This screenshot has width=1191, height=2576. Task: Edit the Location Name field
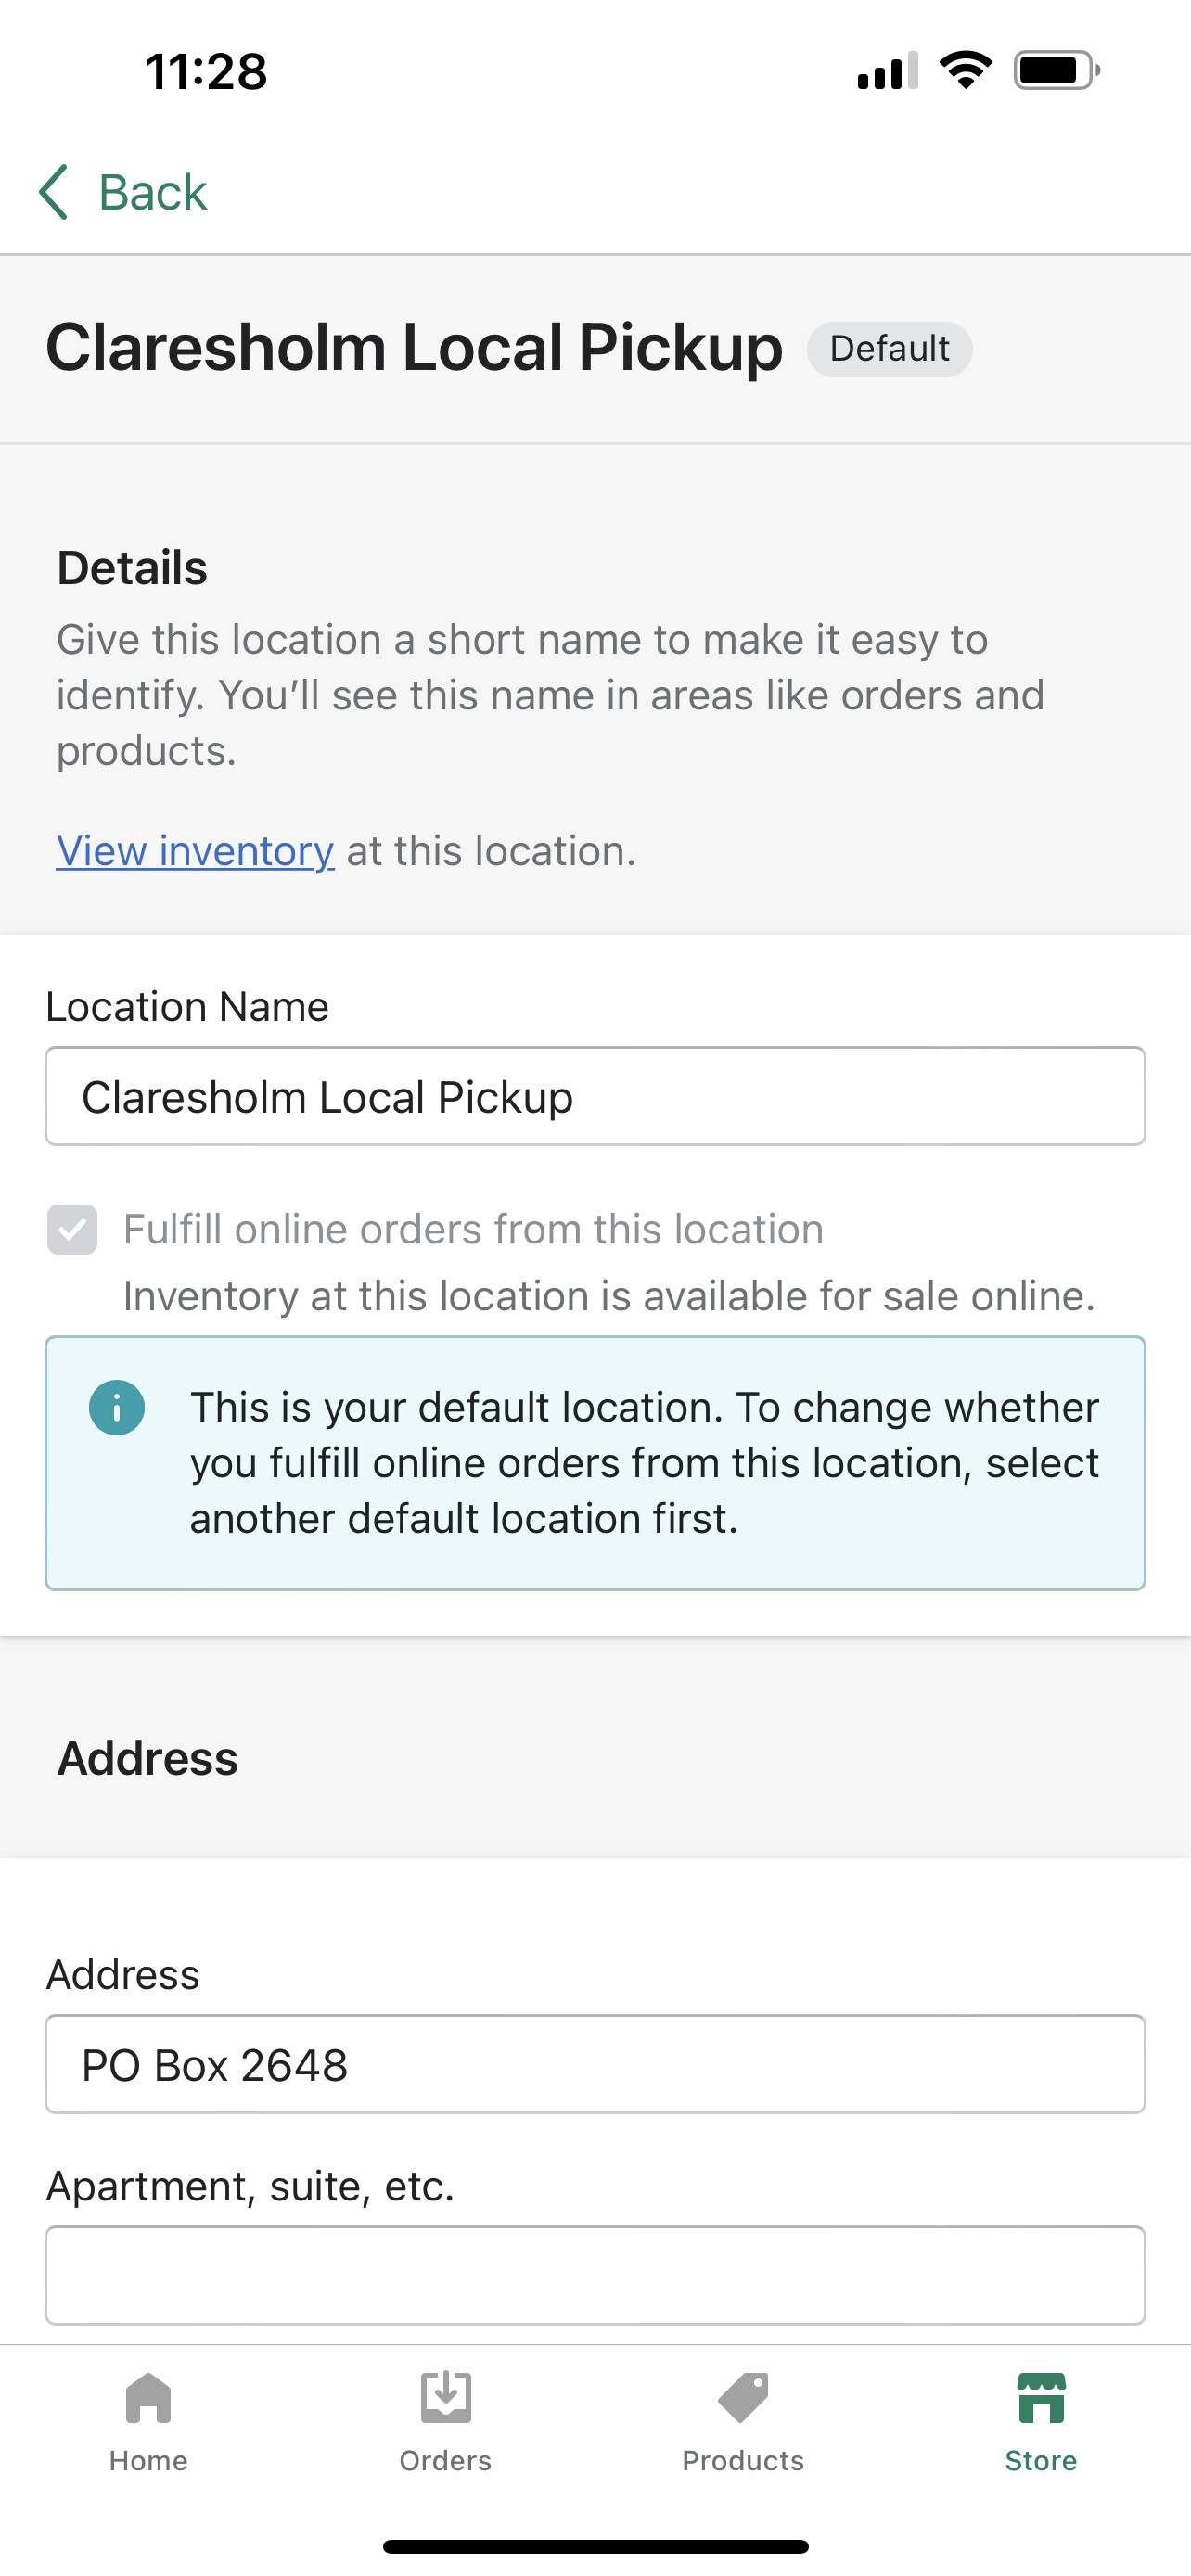click(595, 1097)
